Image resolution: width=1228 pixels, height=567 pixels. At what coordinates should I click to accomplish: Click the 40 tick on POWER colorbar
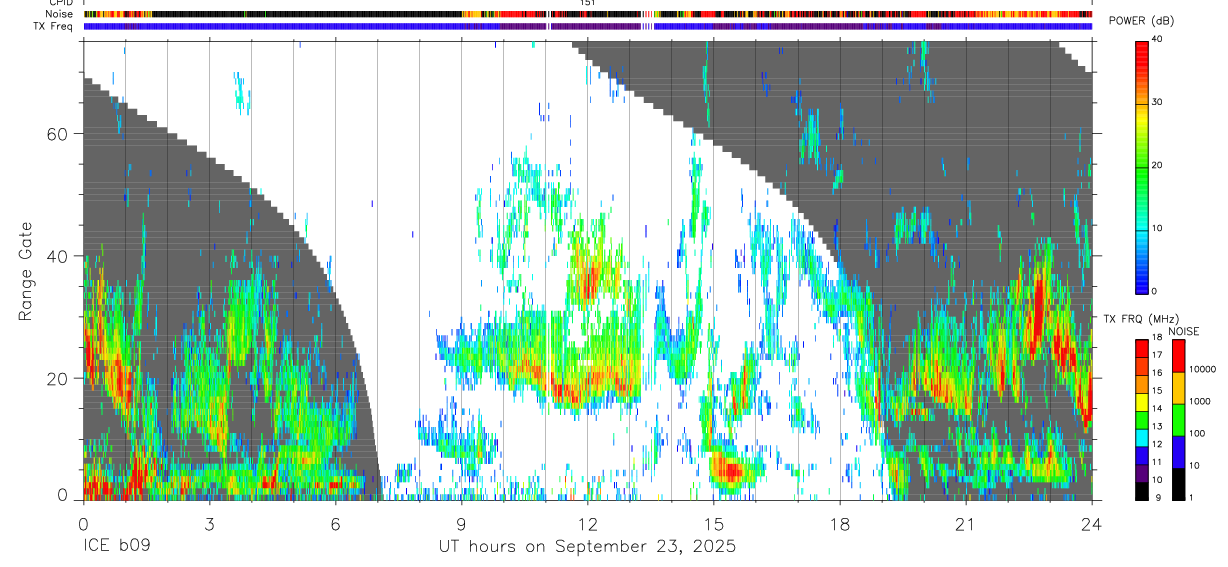tap(1158, 39)
